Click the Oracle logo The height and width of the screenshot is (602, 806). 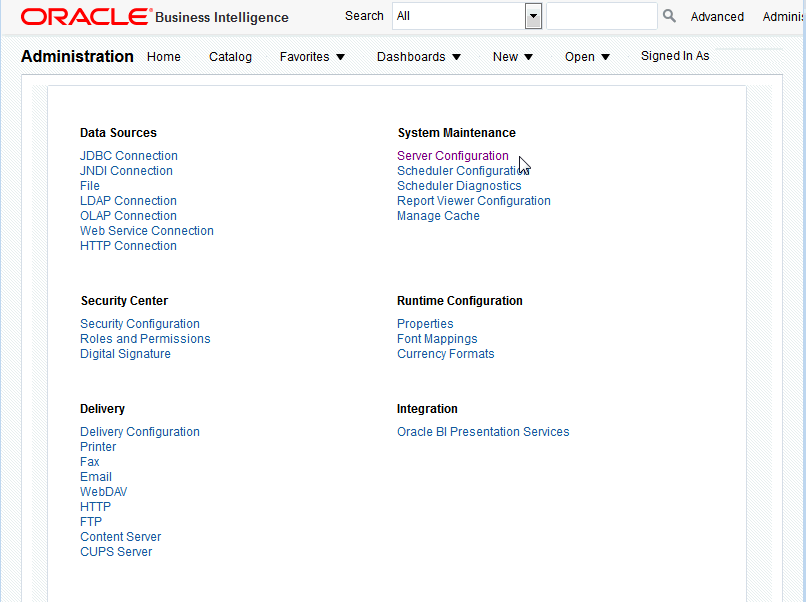[x=86, y=16]
